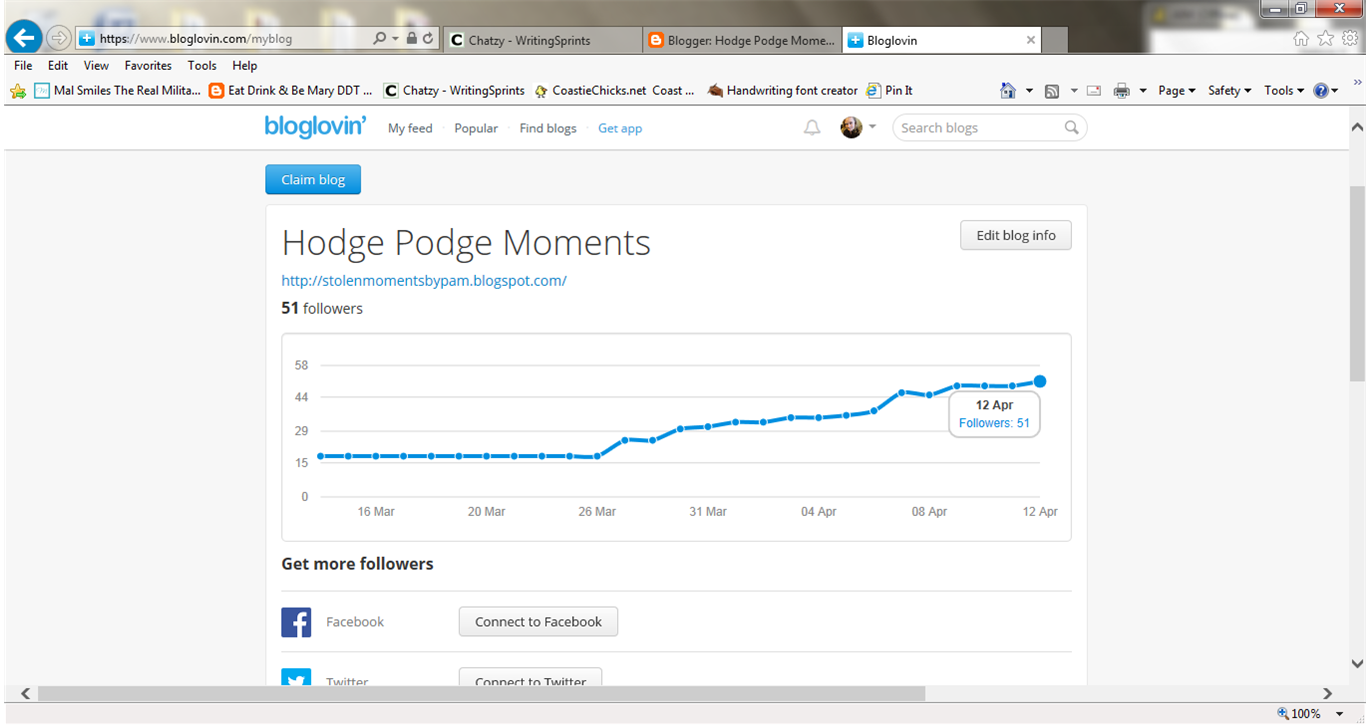Viewport: 1366px width, 725px height.
Task: Open the zoom level dropdown arrow near 100%
Action: [x=1339, y=714]
